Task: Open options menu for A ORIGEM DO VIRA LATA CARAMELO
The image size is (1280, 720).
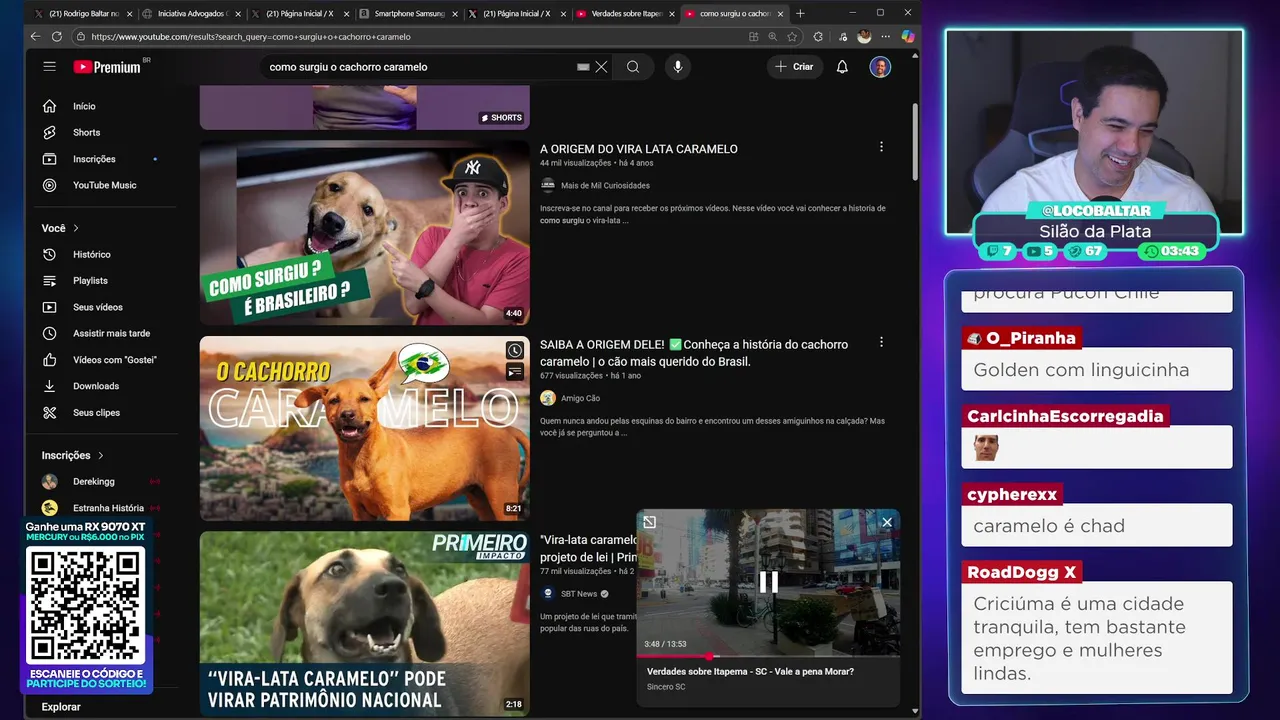Action: point(881,147)
